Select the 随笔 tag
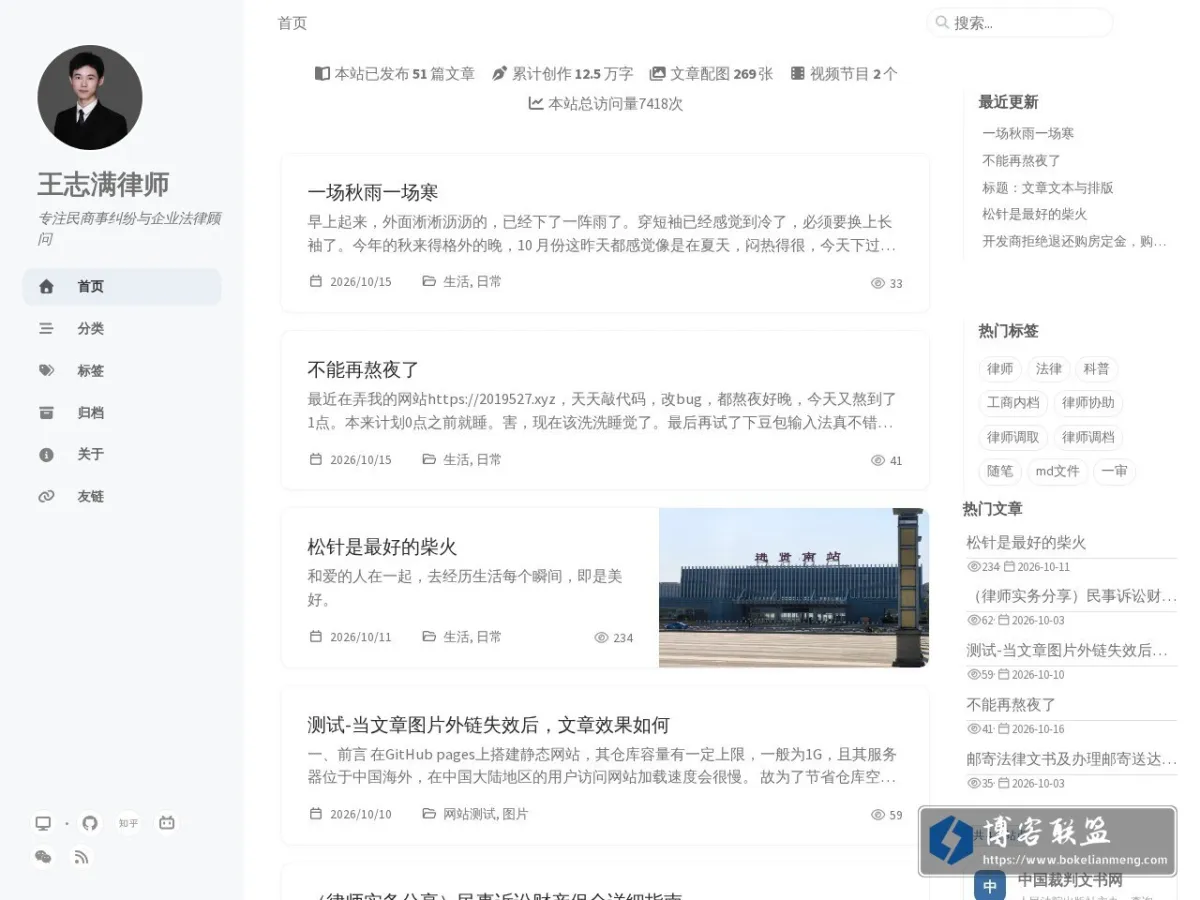The image size is (1200, 900). pos(1000,471)
